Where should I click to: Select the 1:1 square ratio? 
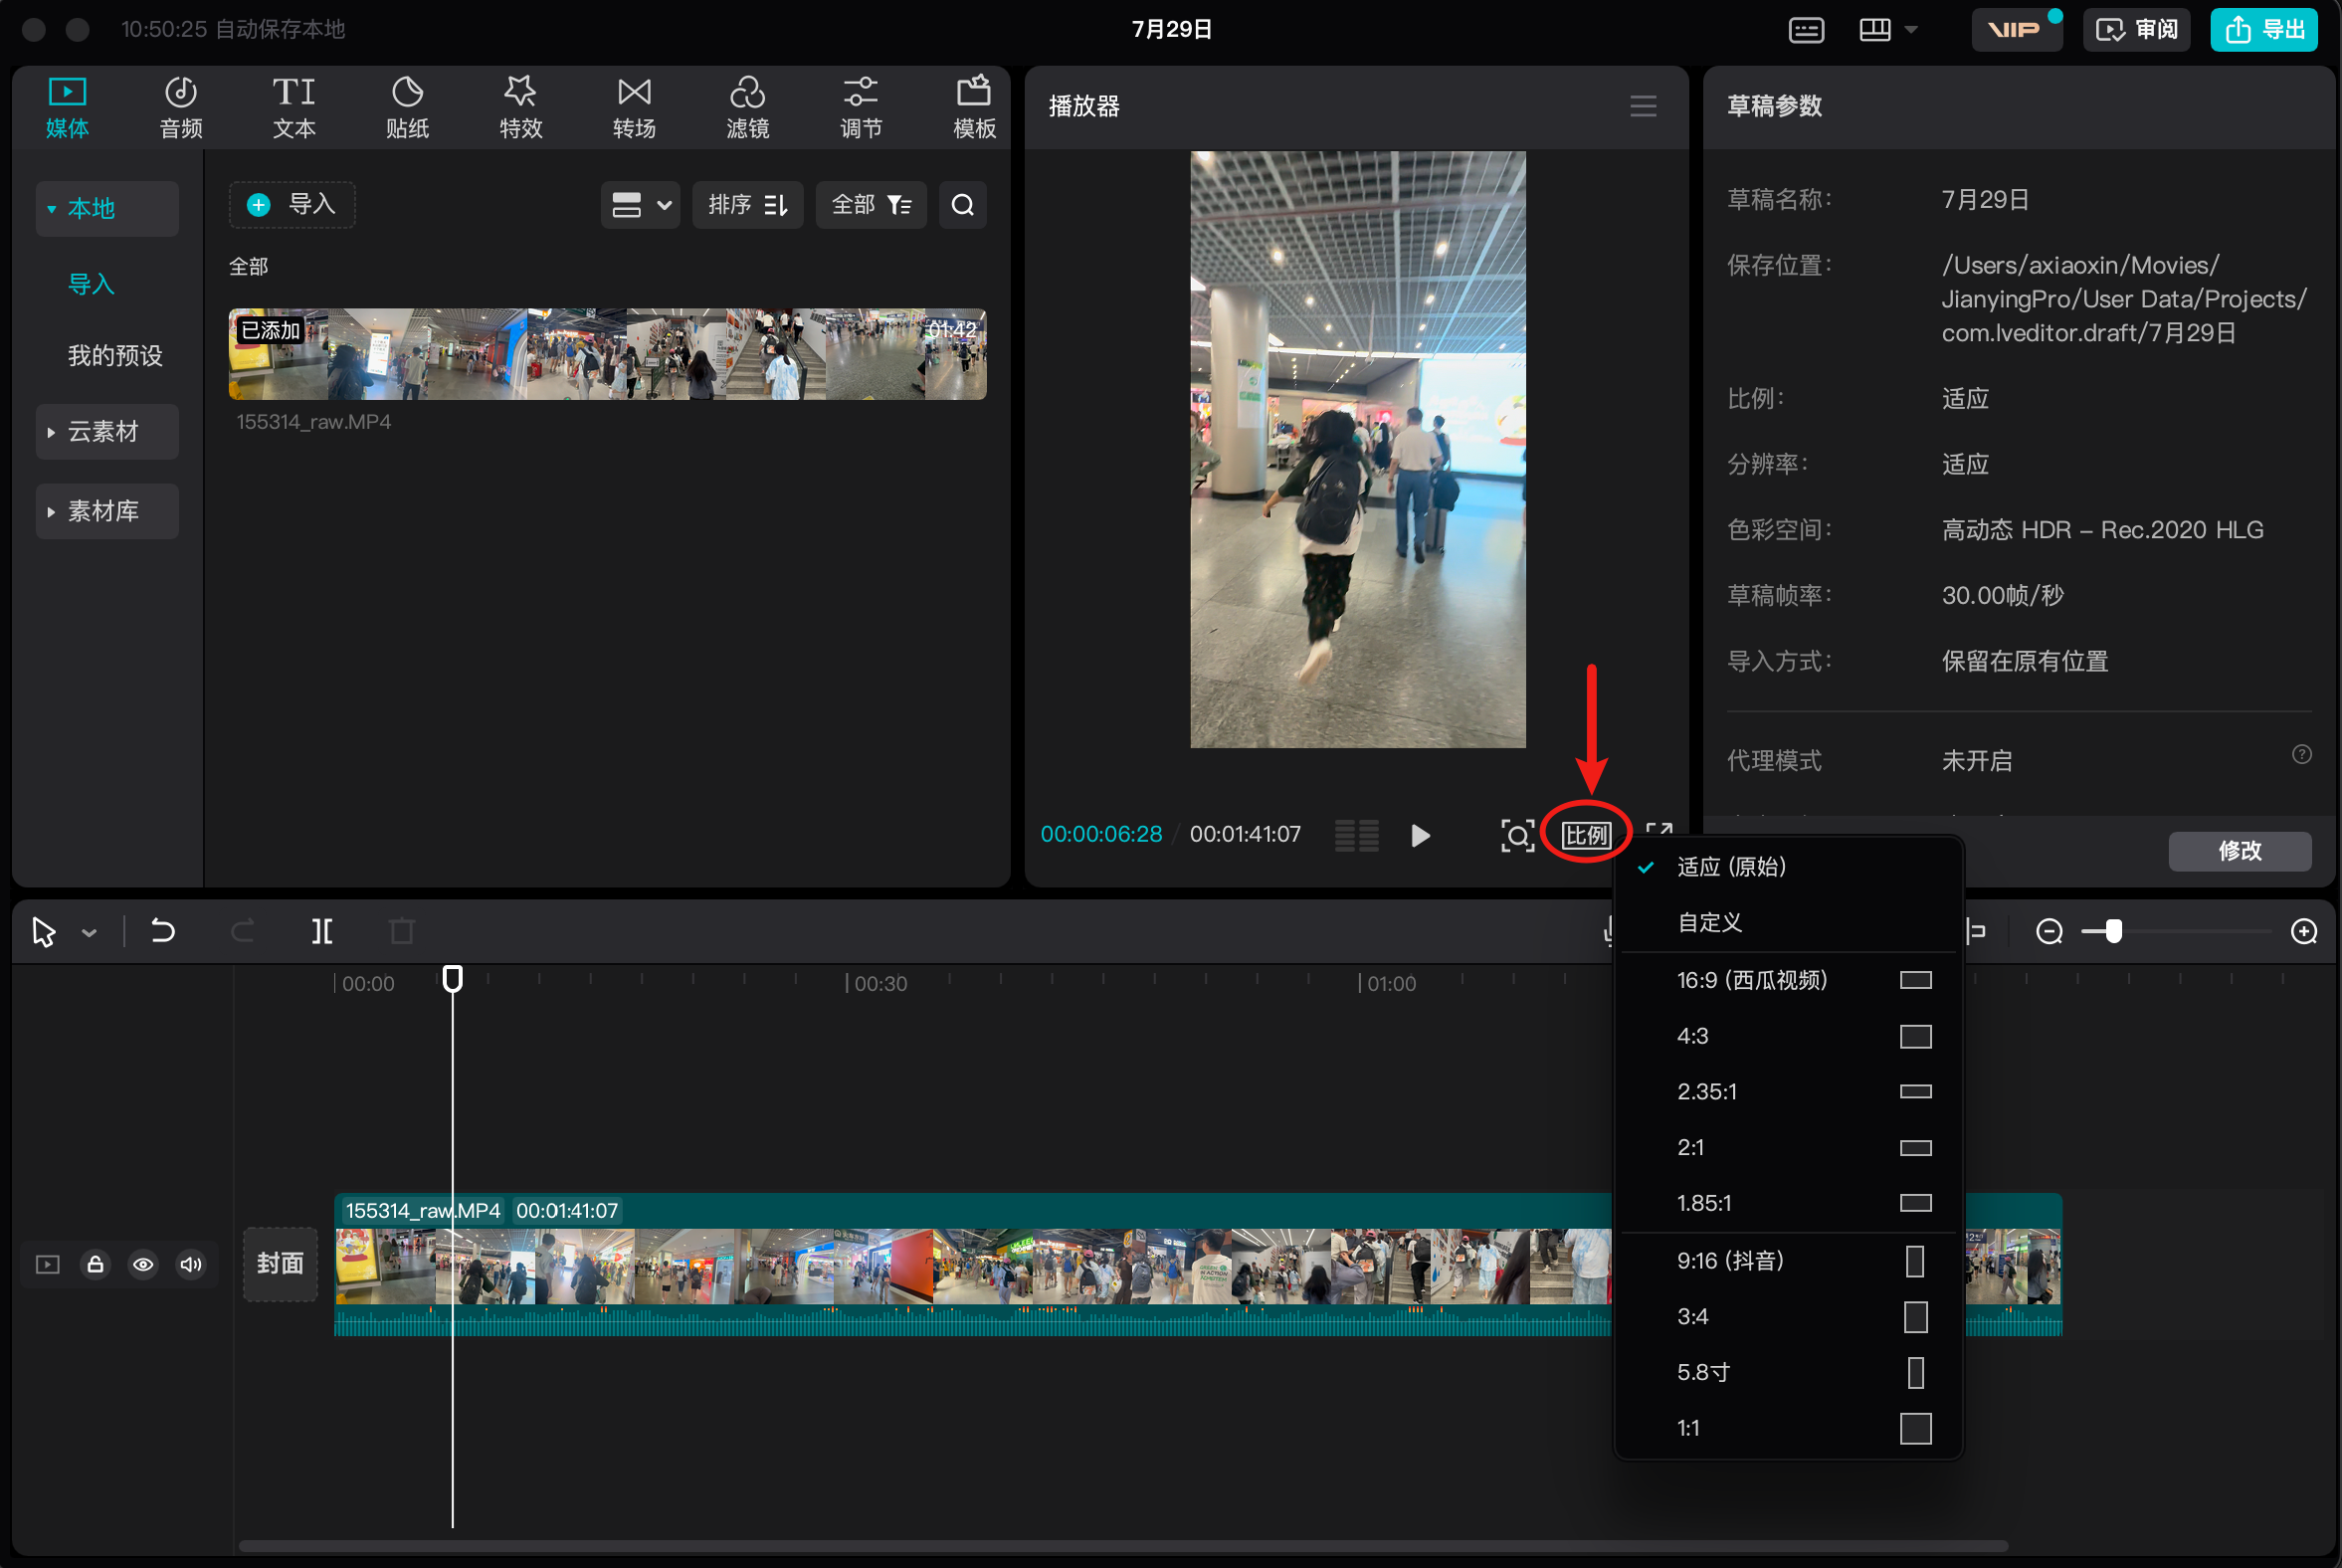click(x=1788, y=1428)
